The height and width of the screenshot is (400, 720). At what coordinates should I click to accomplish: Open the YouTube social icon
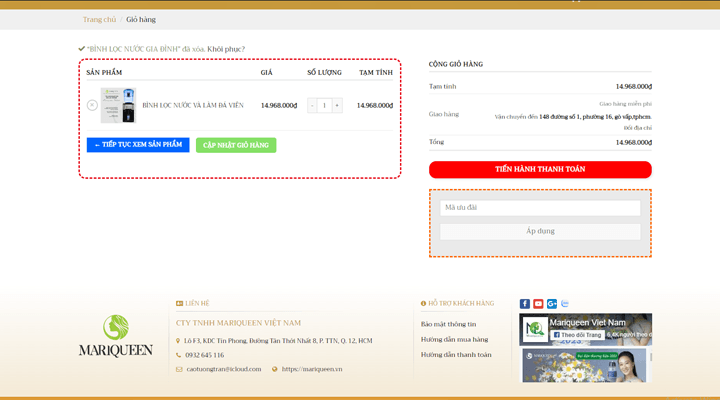[x=538, y=304]
